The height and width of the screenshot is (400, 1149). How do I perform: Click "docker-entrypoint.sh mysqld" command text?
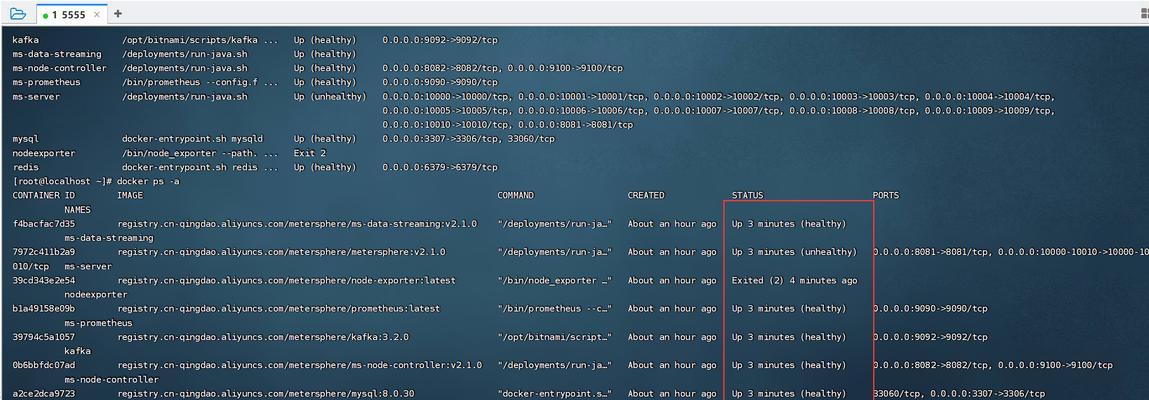point(192,138)
